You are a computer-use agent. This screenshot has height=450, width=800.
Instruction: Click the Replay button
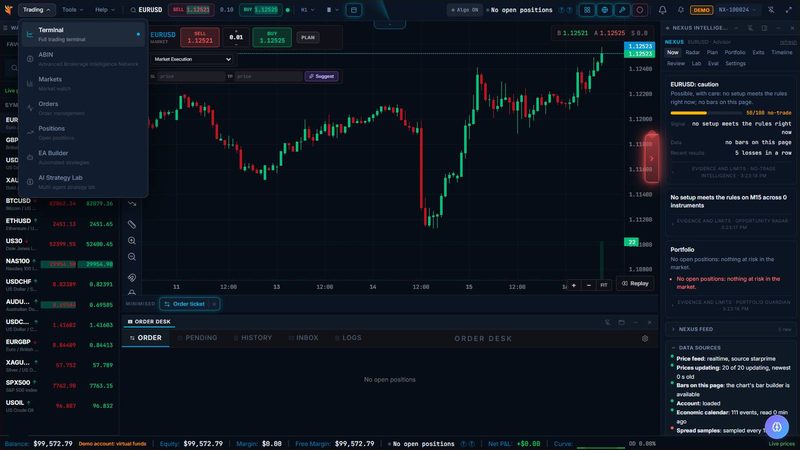tap(635, 284)
